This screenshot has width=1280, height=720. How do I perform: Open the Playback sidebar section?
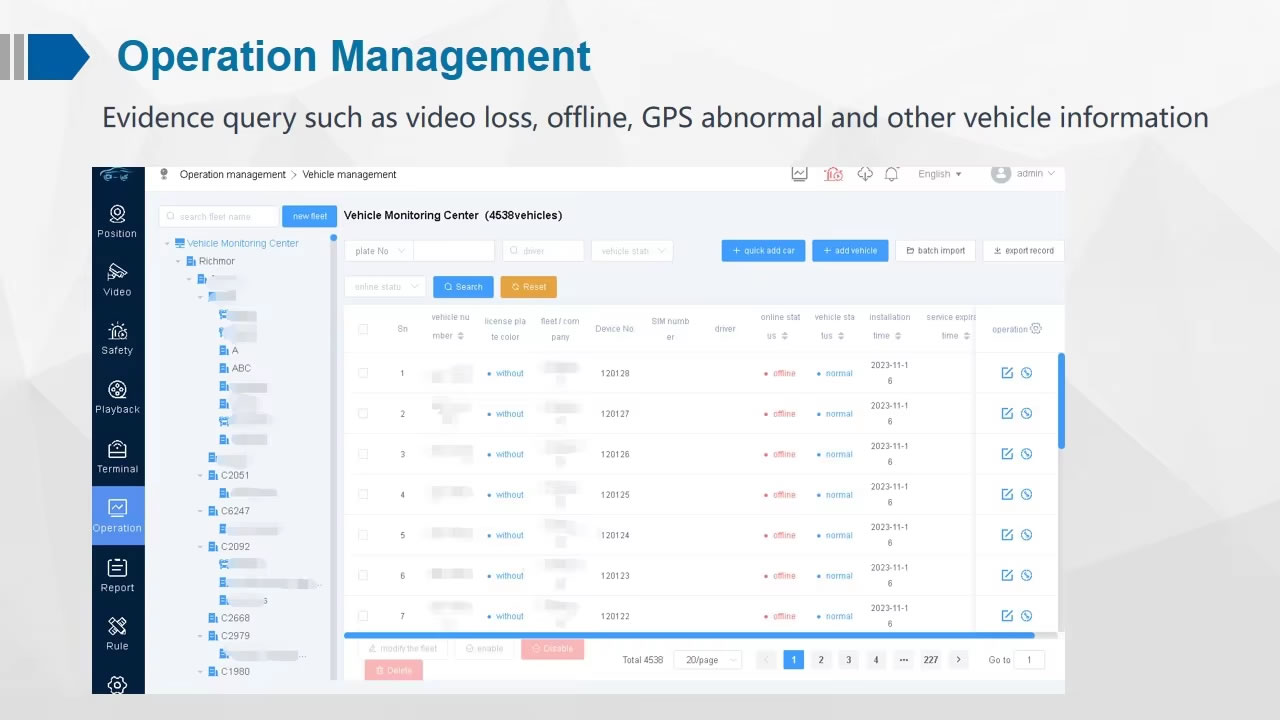click(117, 398)
